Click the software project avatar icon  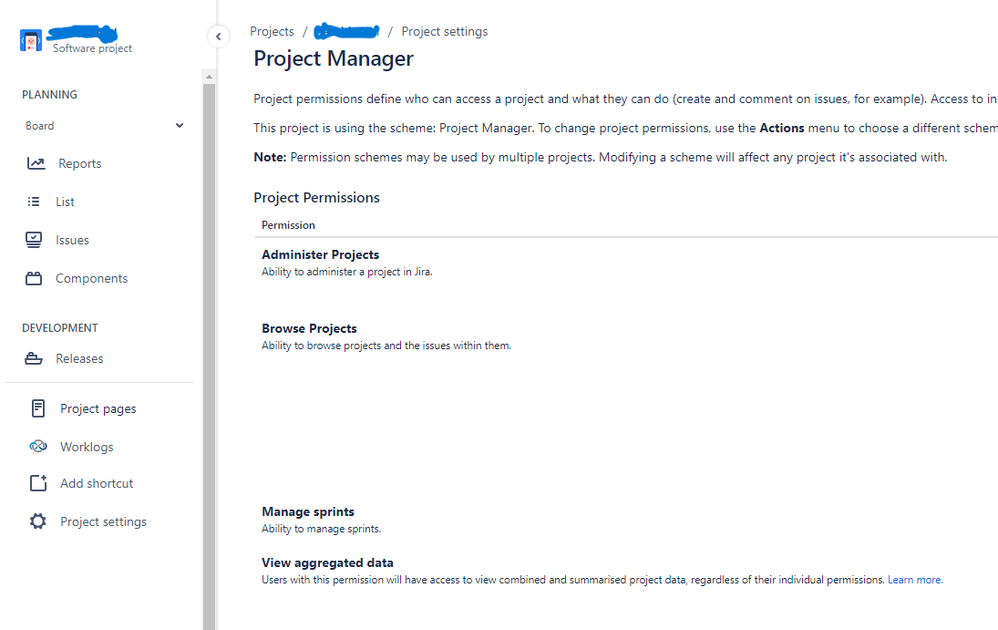[31, 40]
